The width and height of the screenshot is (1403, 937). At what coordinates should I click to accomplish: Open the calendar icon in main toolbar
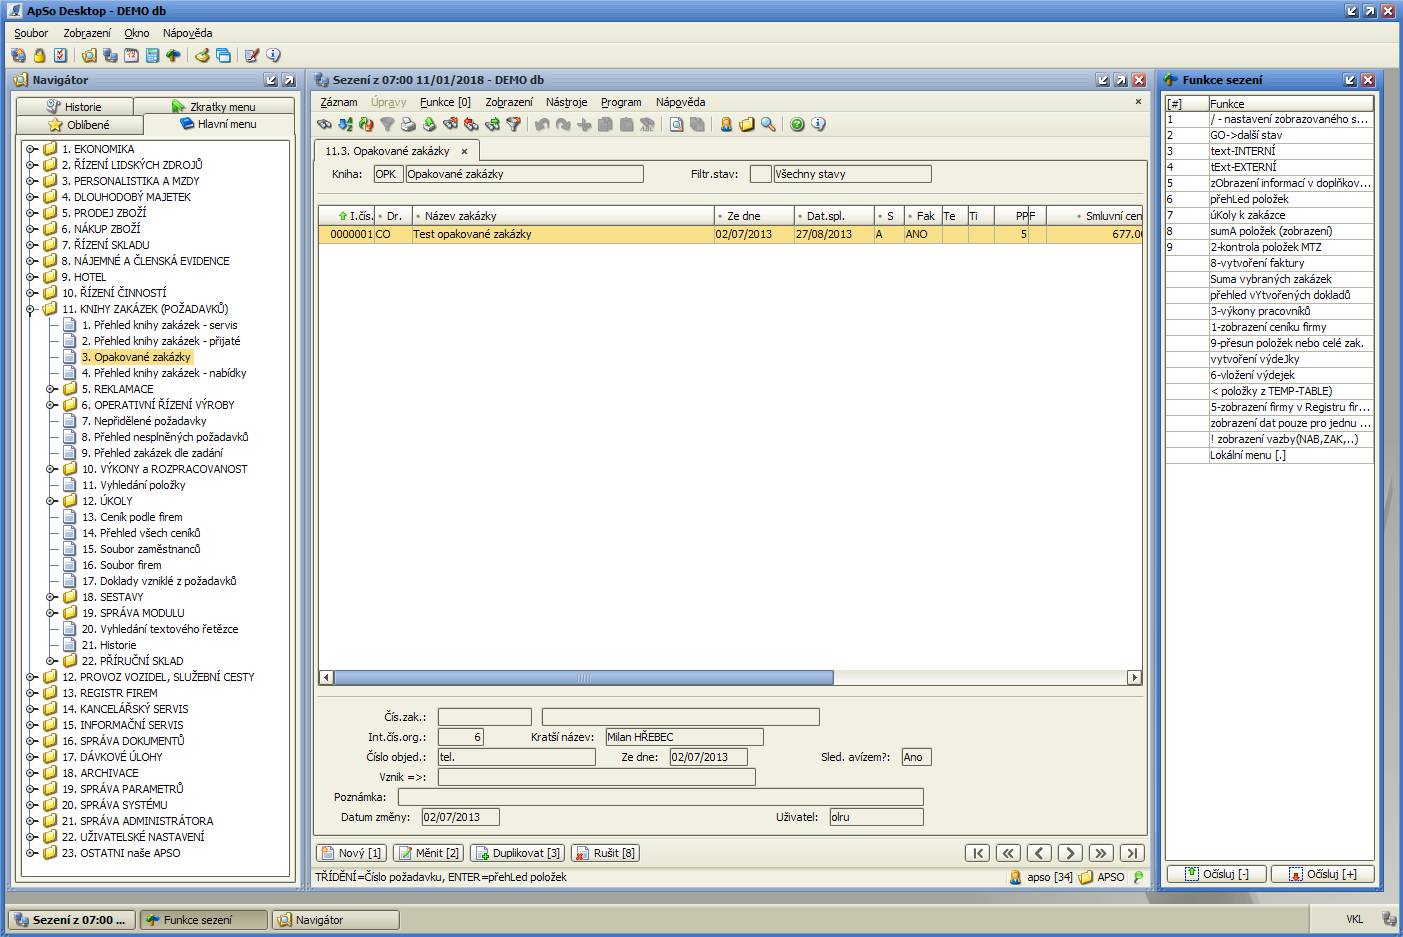pyautogui.click(x=131, y=56)
